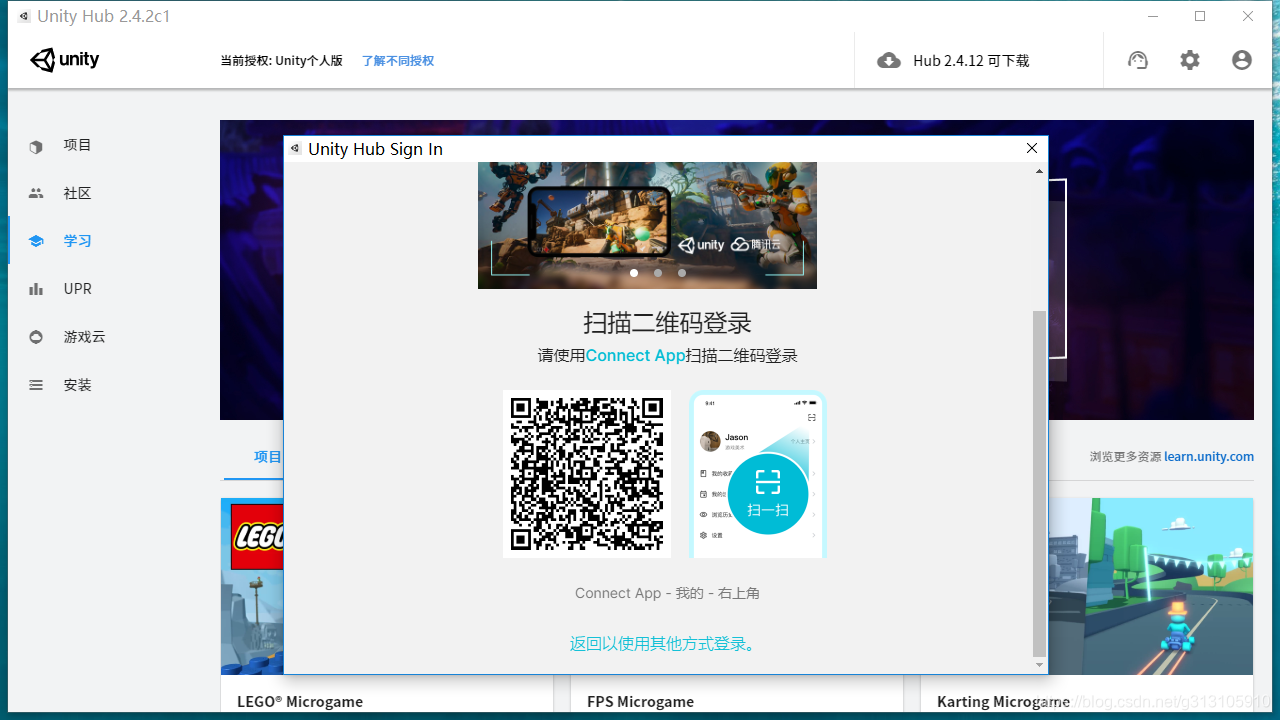
Task: Open the support headset icon
Action: [x=1138, y=60]
